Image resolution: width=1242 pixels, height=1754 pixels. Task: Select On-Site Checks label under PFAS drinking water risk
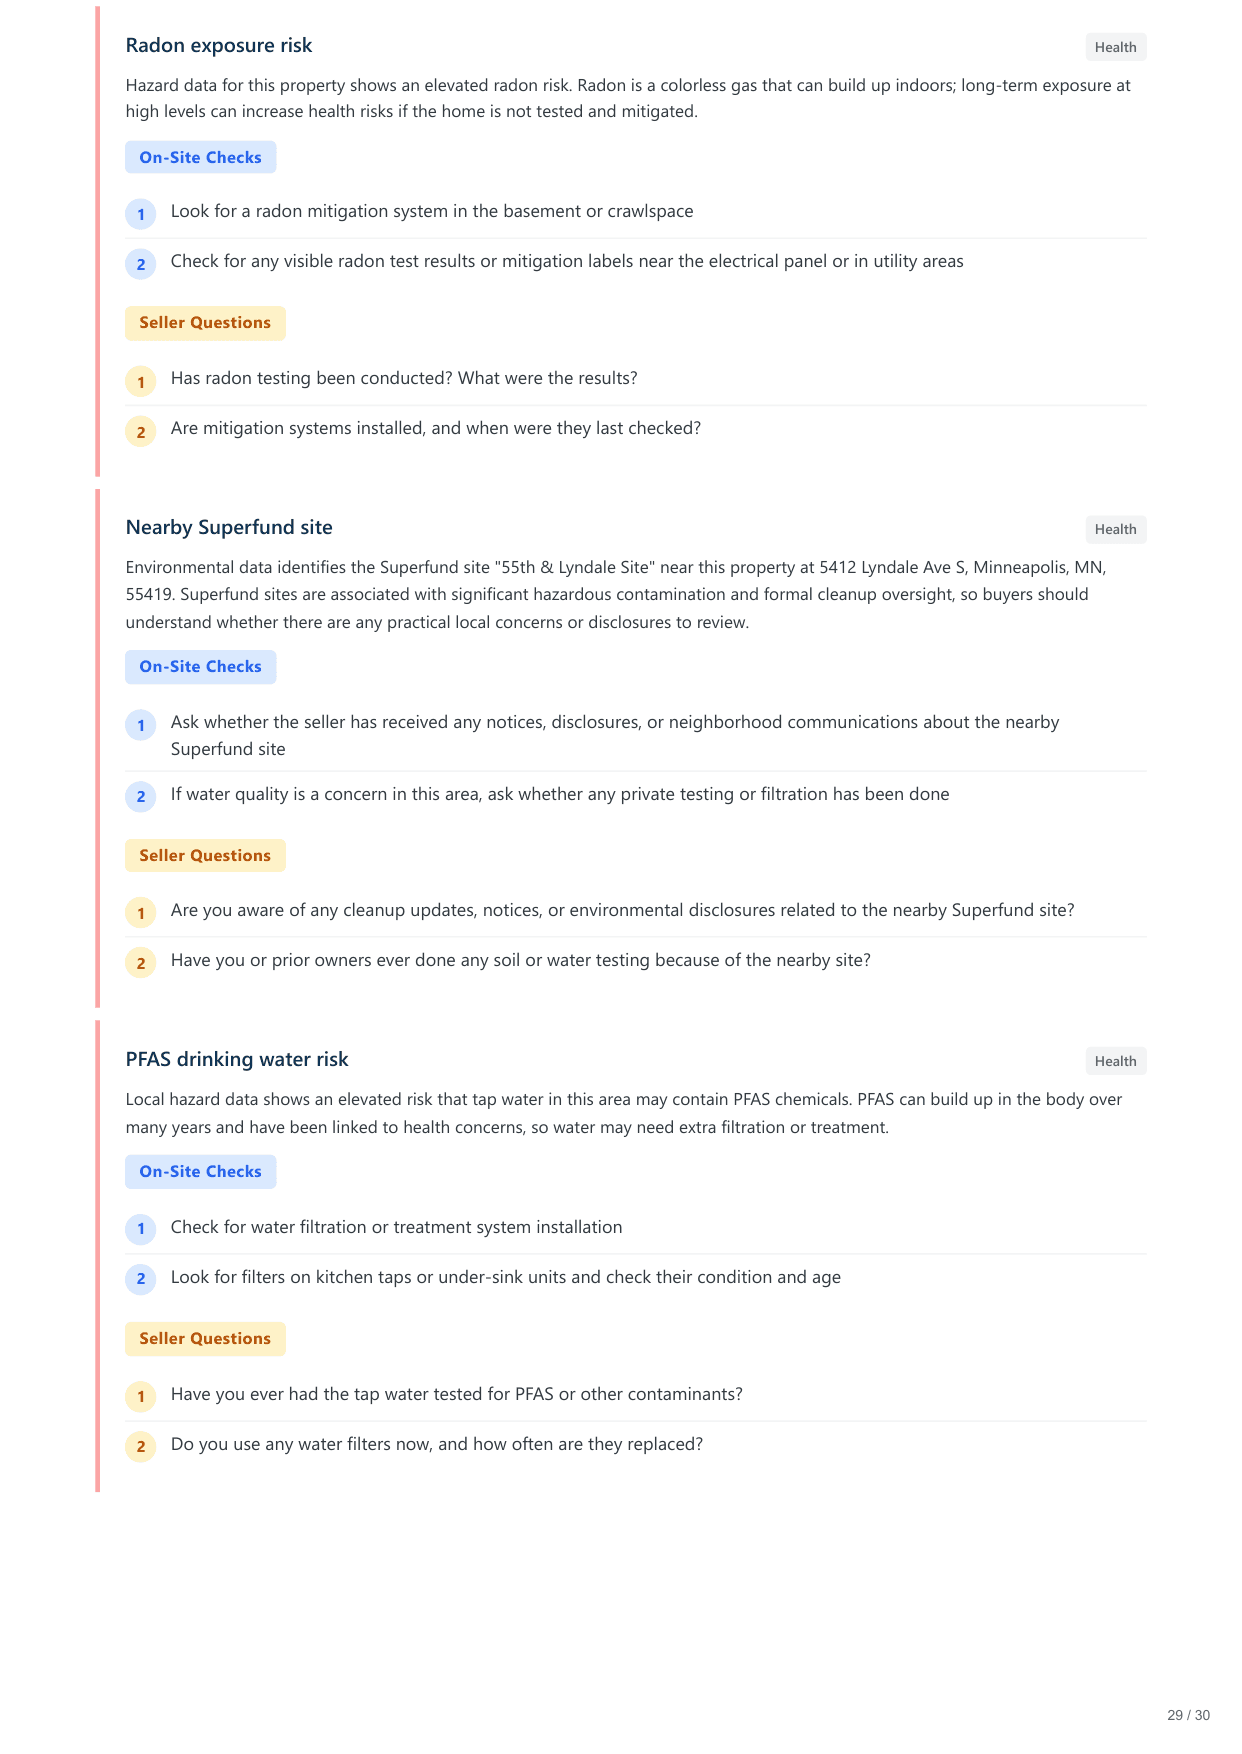click(x=200, y=1171)
